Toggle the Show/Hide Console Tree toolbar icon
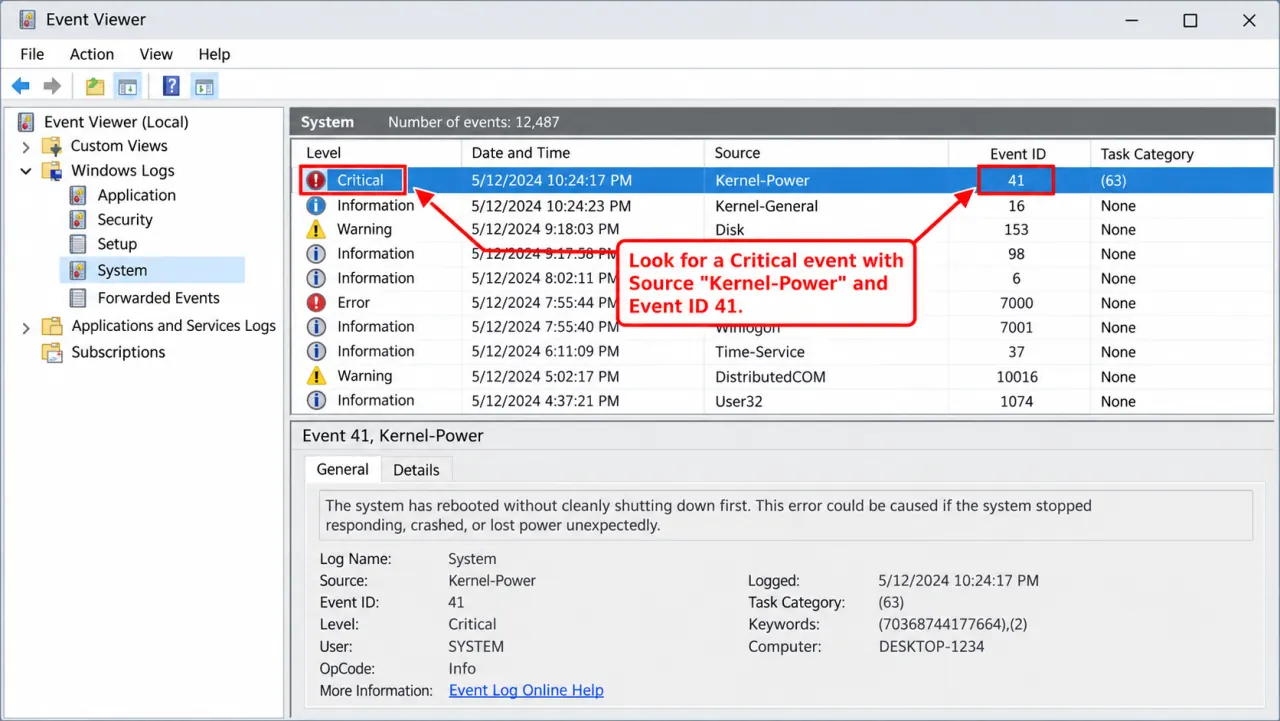1280x721 pixels. tap(127, 86)
